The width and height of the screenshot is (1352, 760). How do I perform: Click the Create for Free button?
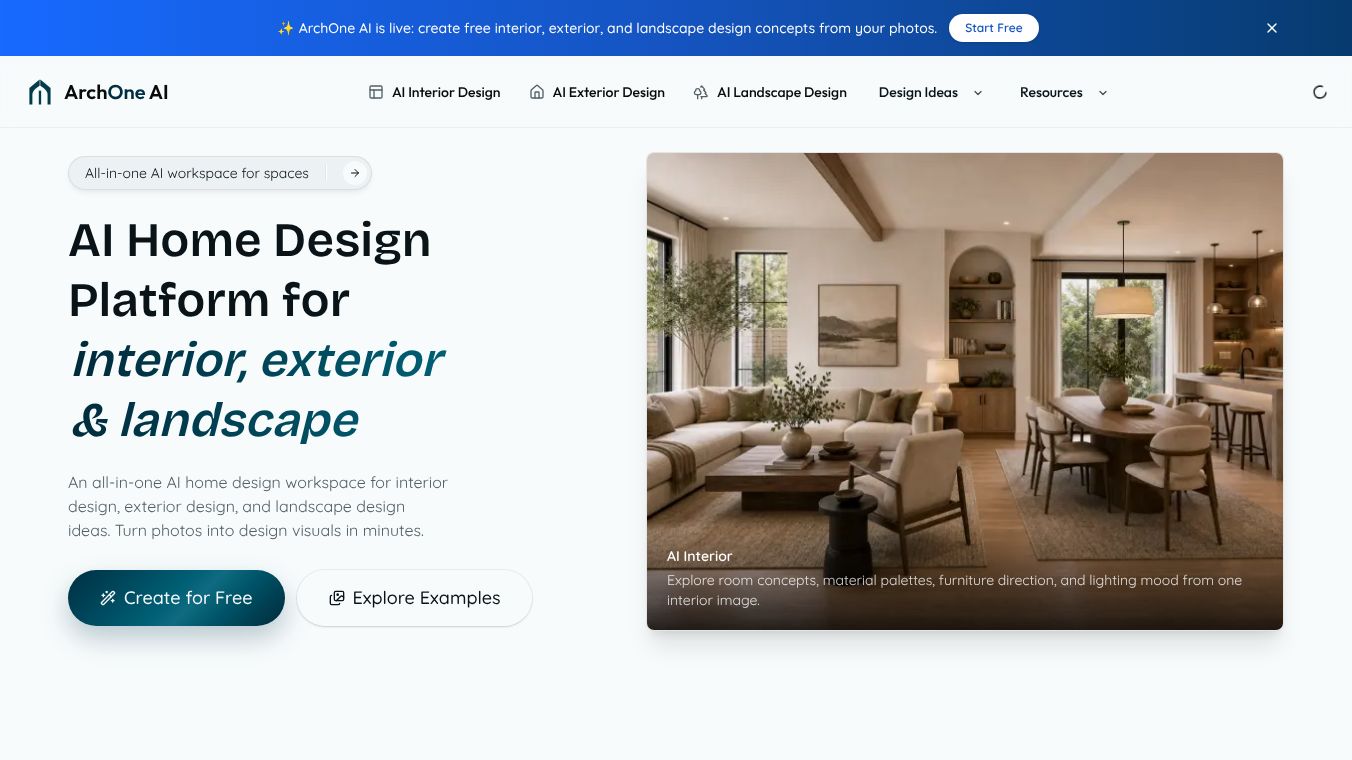pos(176,598)
